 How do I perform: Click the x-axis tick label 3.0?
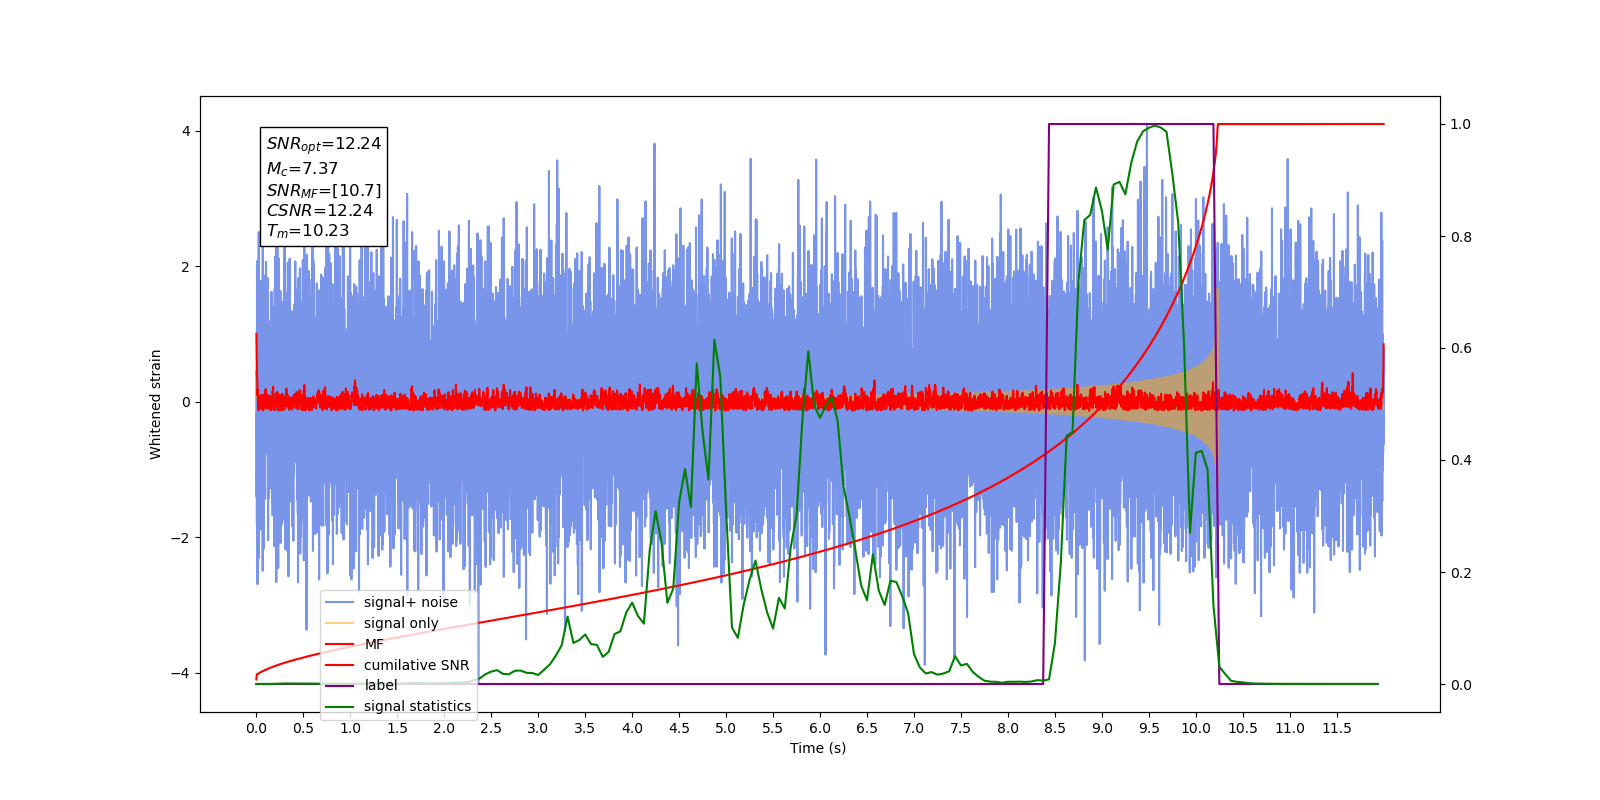point(538,728)
